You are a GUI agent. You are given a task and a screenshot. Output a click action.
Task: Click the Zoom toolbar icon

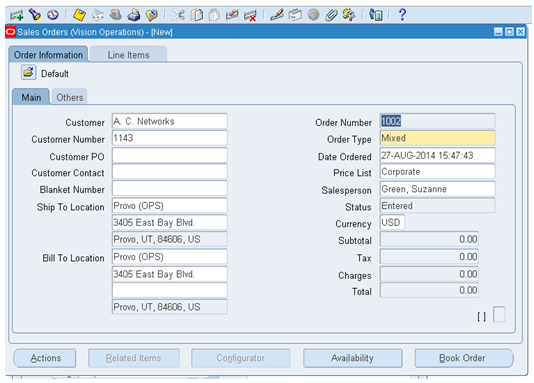(295, 15)
